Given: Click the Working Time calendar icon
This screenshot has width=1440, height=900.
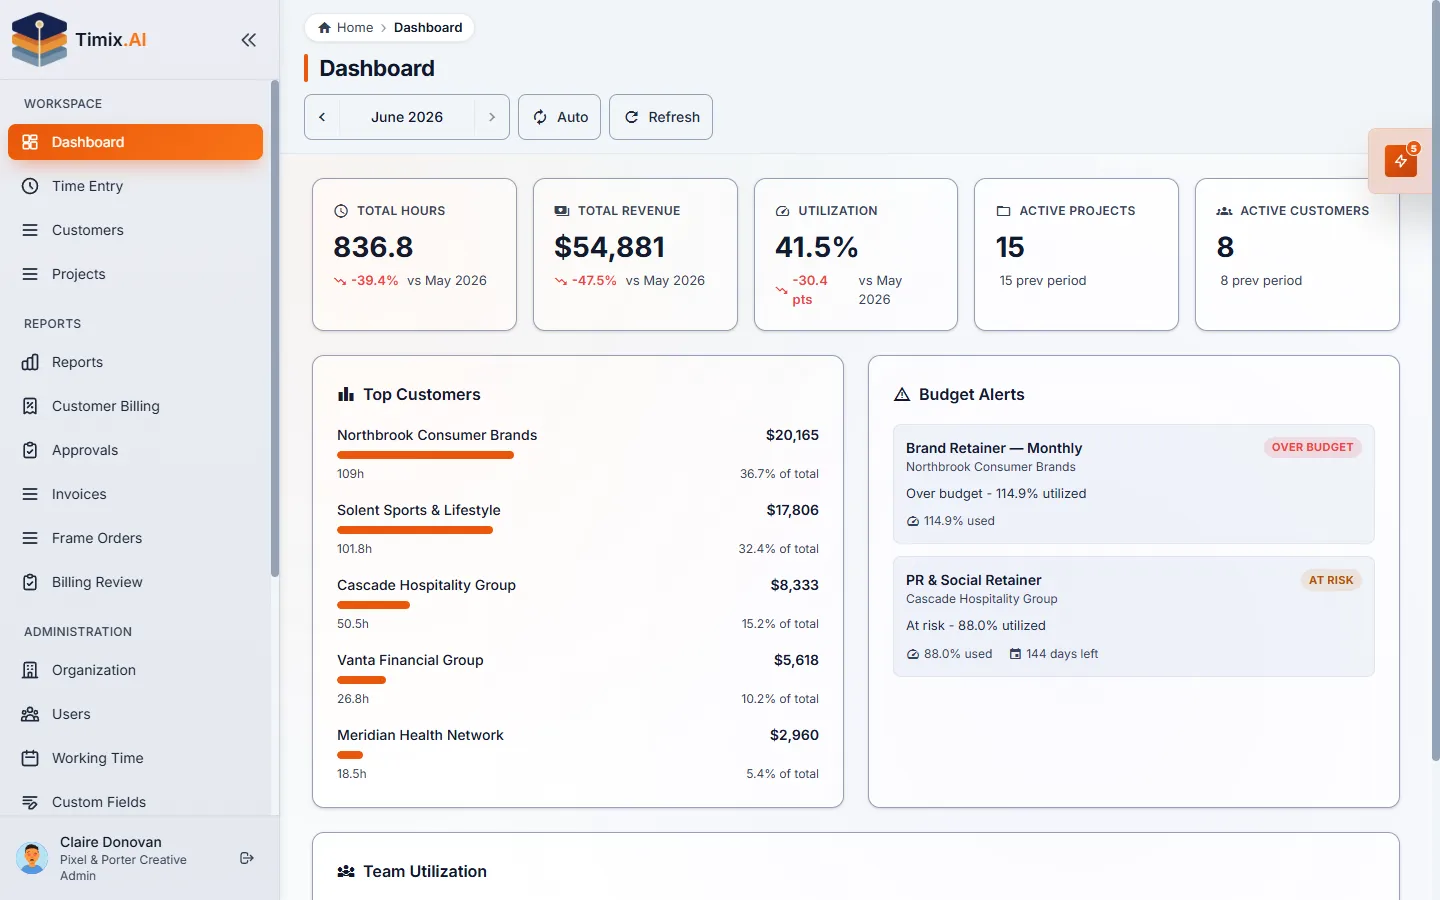Looking at the screenshot, I should coord(30,758).
